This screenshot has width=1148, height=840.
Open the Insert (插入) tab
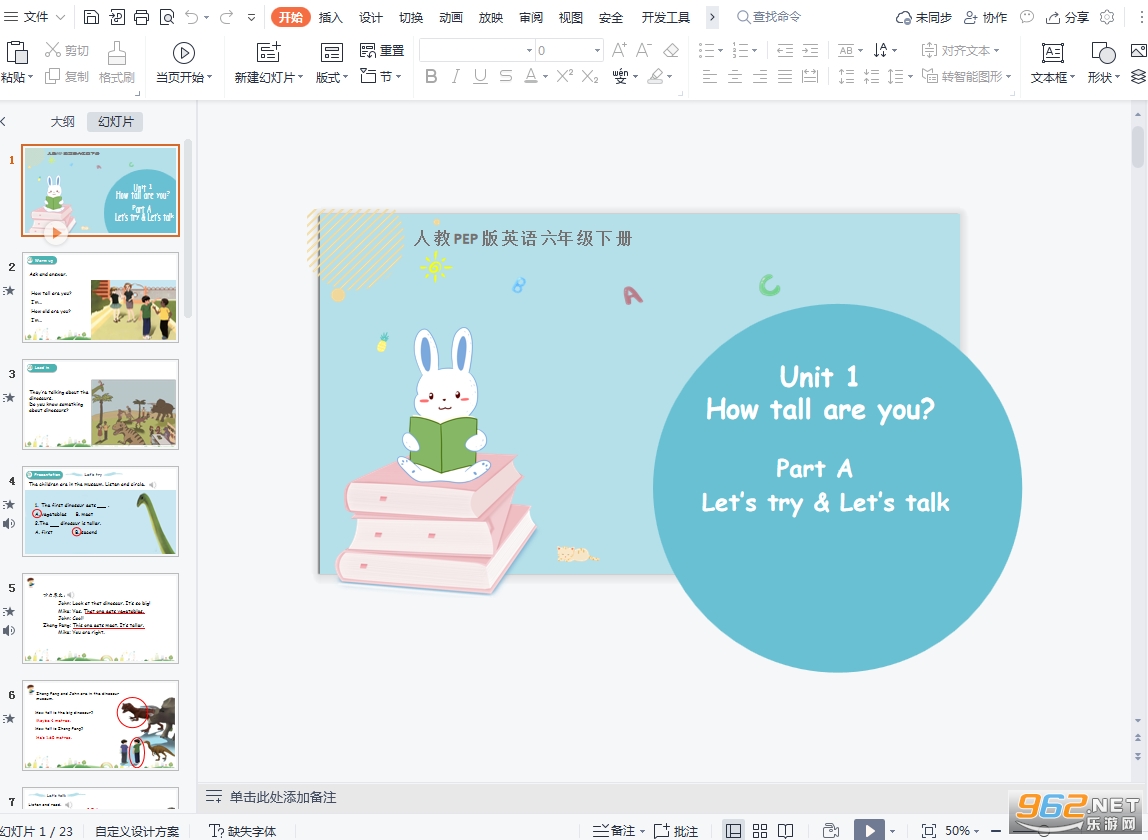330,17
